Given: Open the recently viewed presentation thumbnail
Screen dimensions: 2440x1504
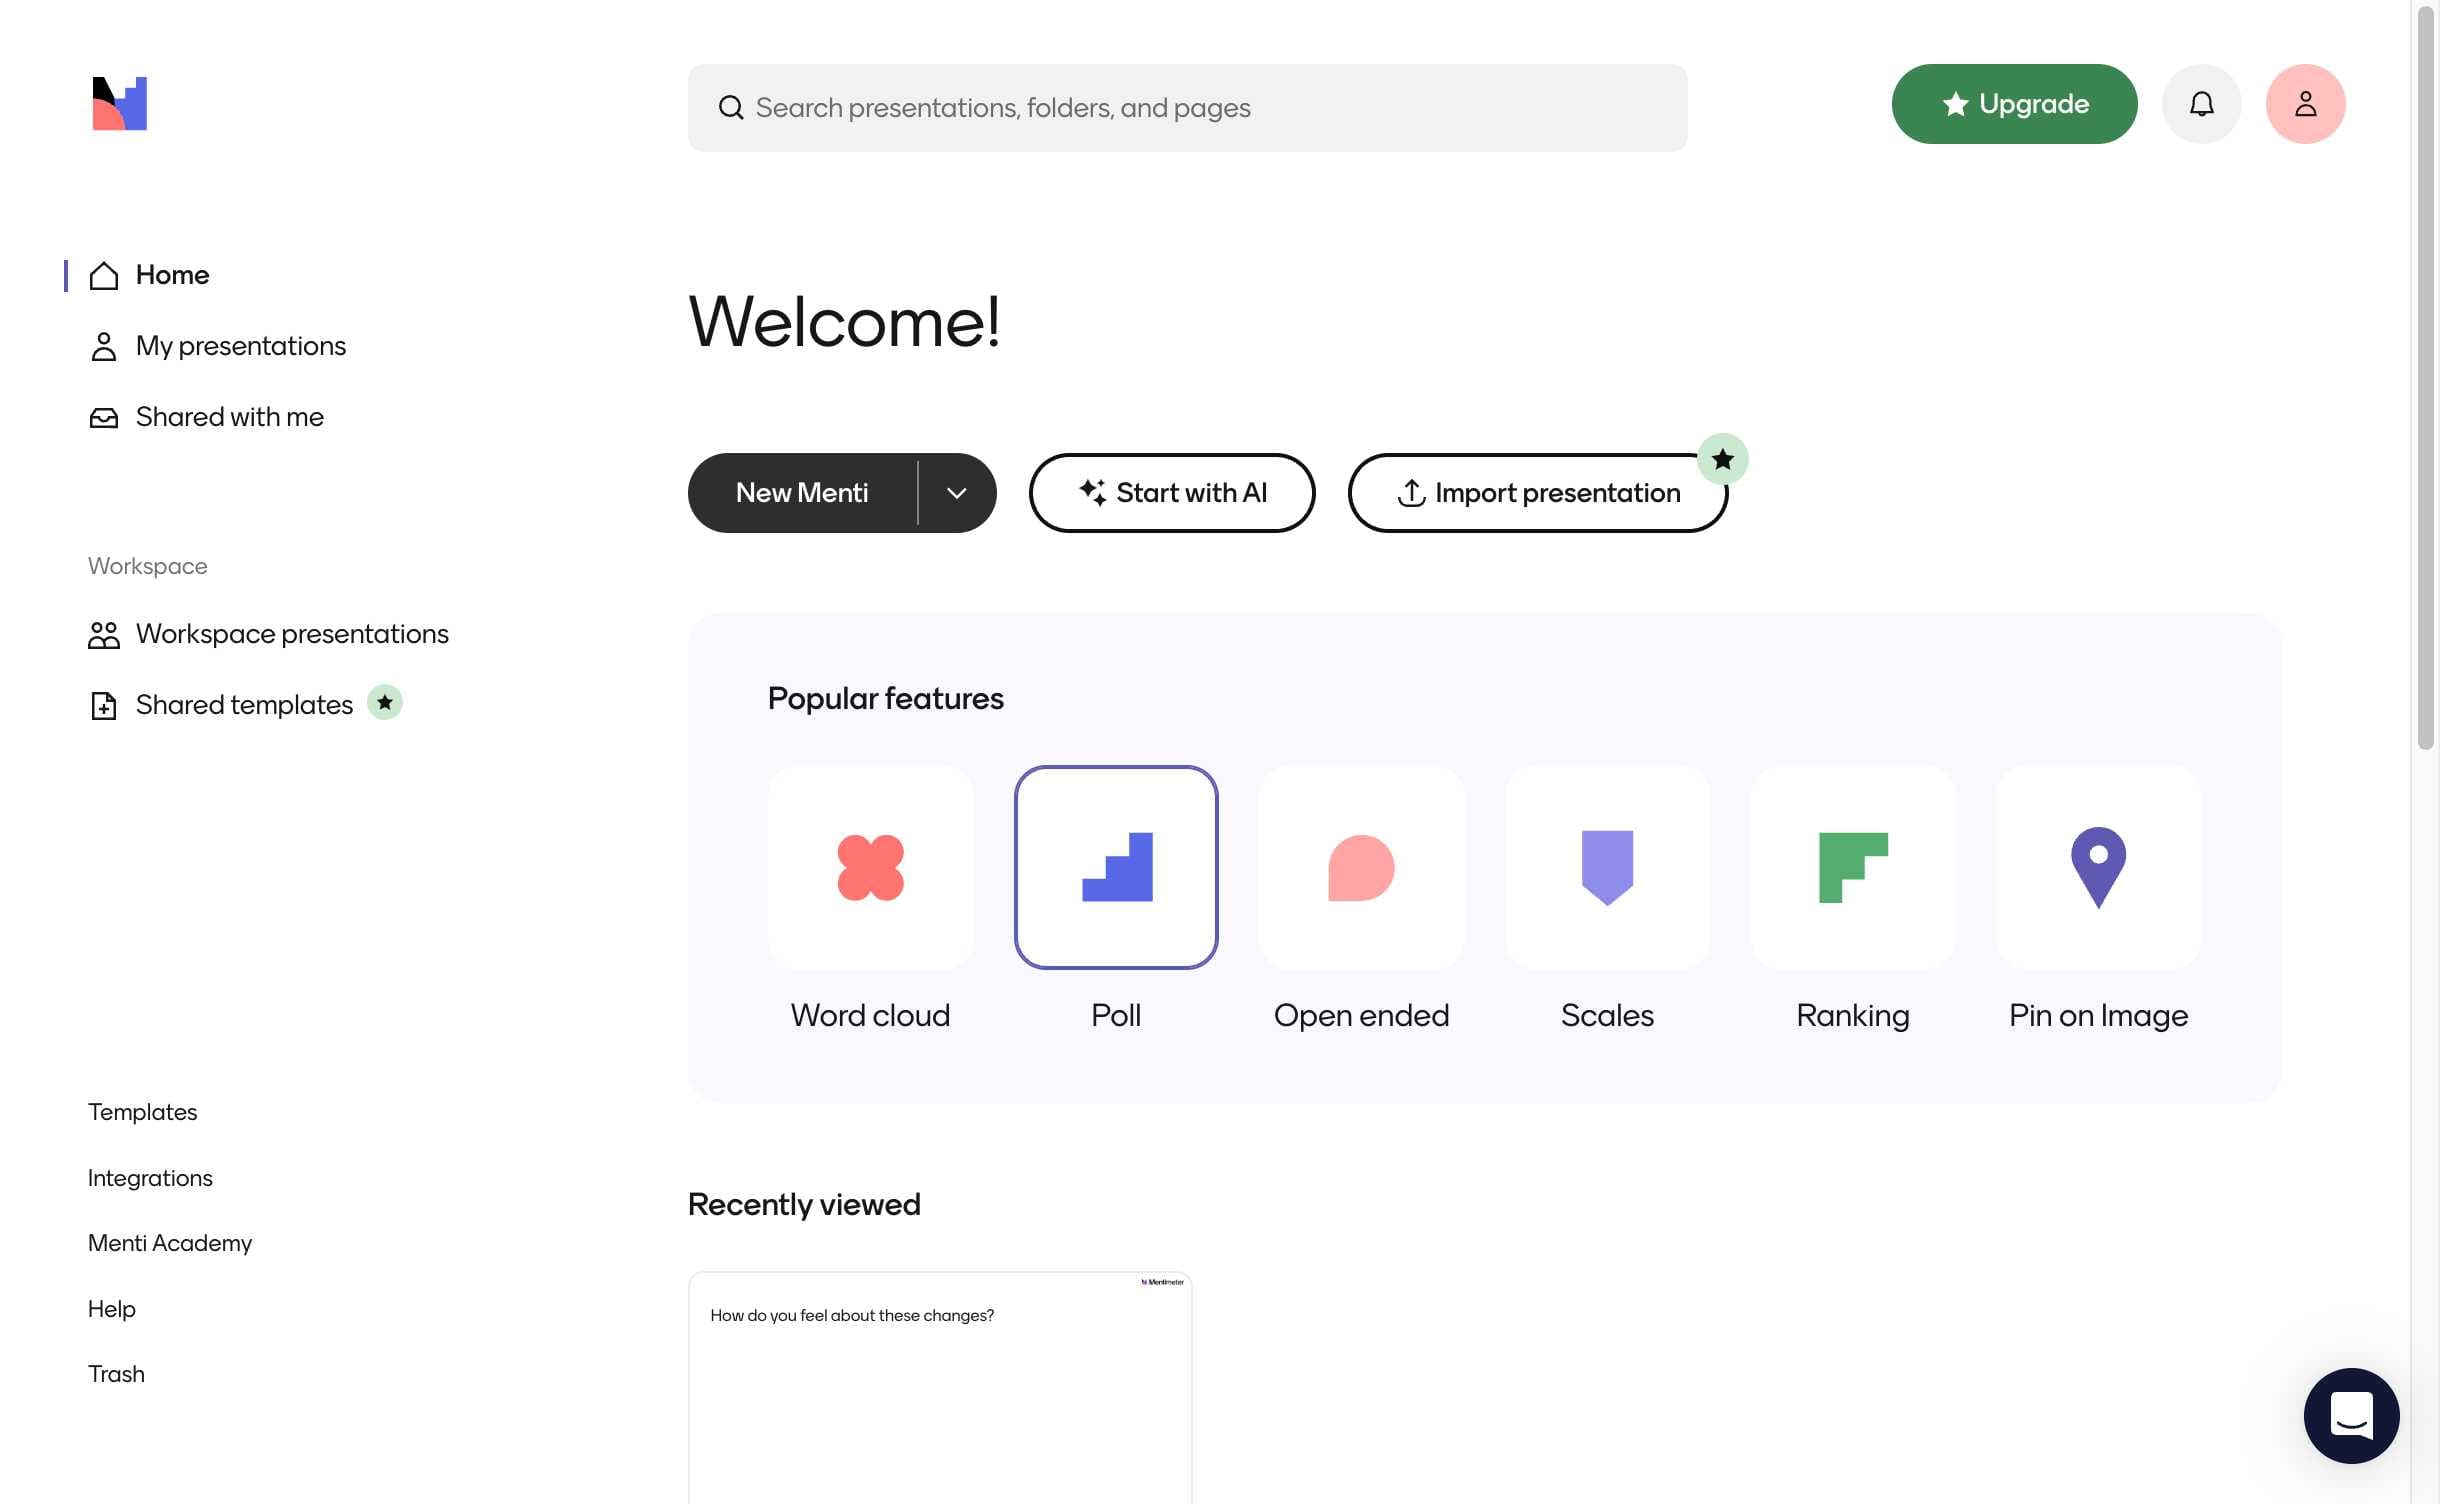Looking at the screenshot, I should point(940,1388).
